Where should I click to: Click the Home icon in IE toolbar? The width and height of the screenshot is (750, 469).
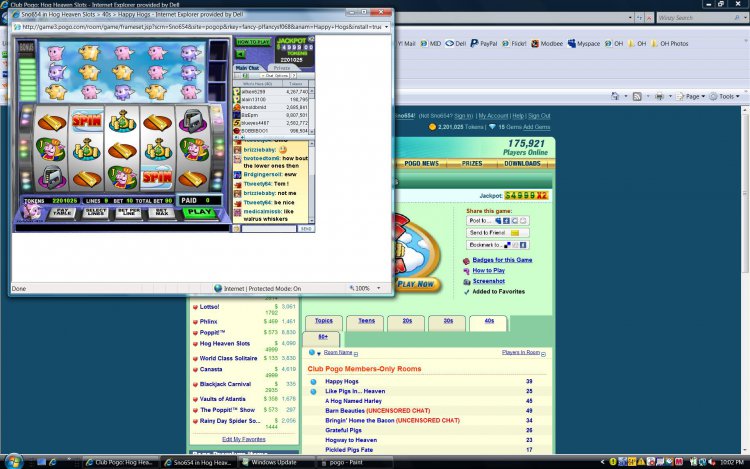pos(615,96)
